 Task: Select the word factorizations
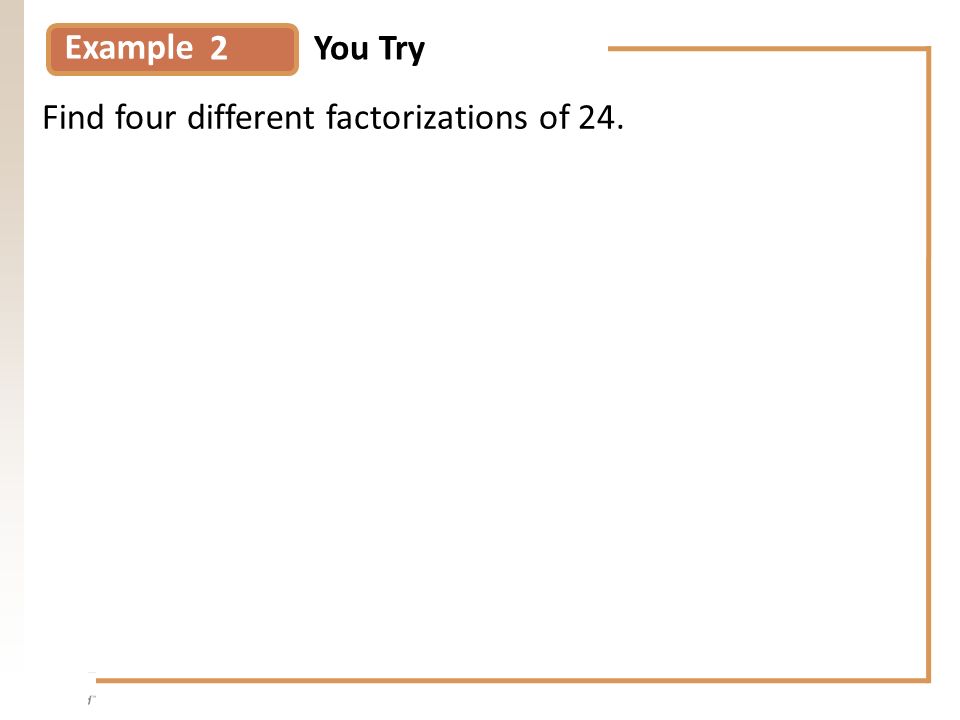(x=426, y=117)
